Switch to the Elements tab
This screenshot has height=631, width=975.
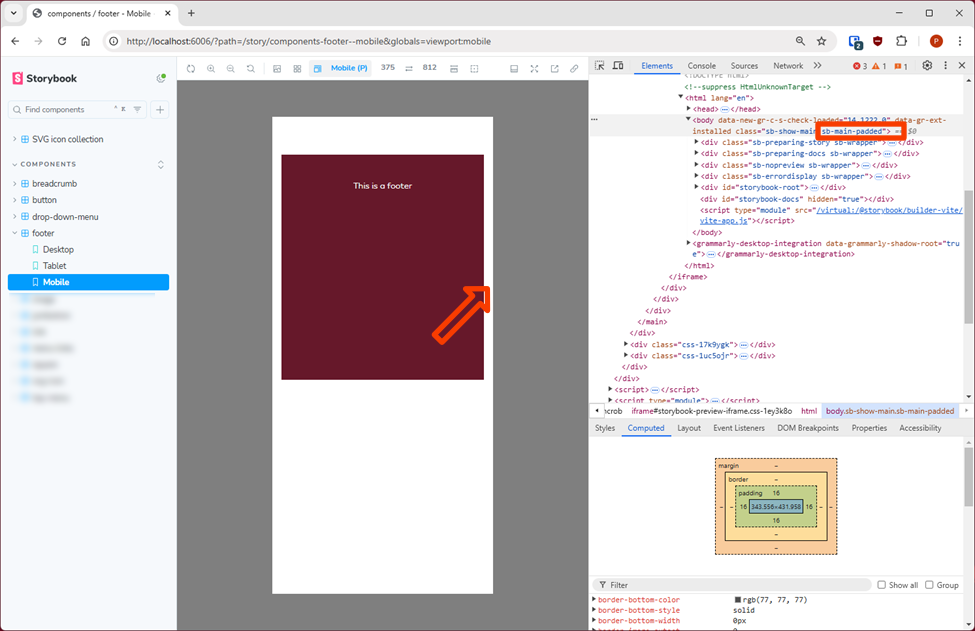(657, 65)
